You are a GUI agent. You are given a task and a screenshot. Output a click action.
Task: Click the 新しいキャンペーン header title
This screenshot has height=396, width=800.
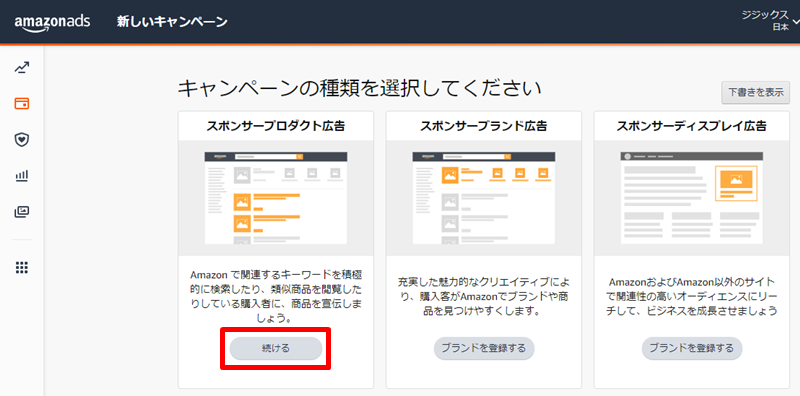(172, 22)
